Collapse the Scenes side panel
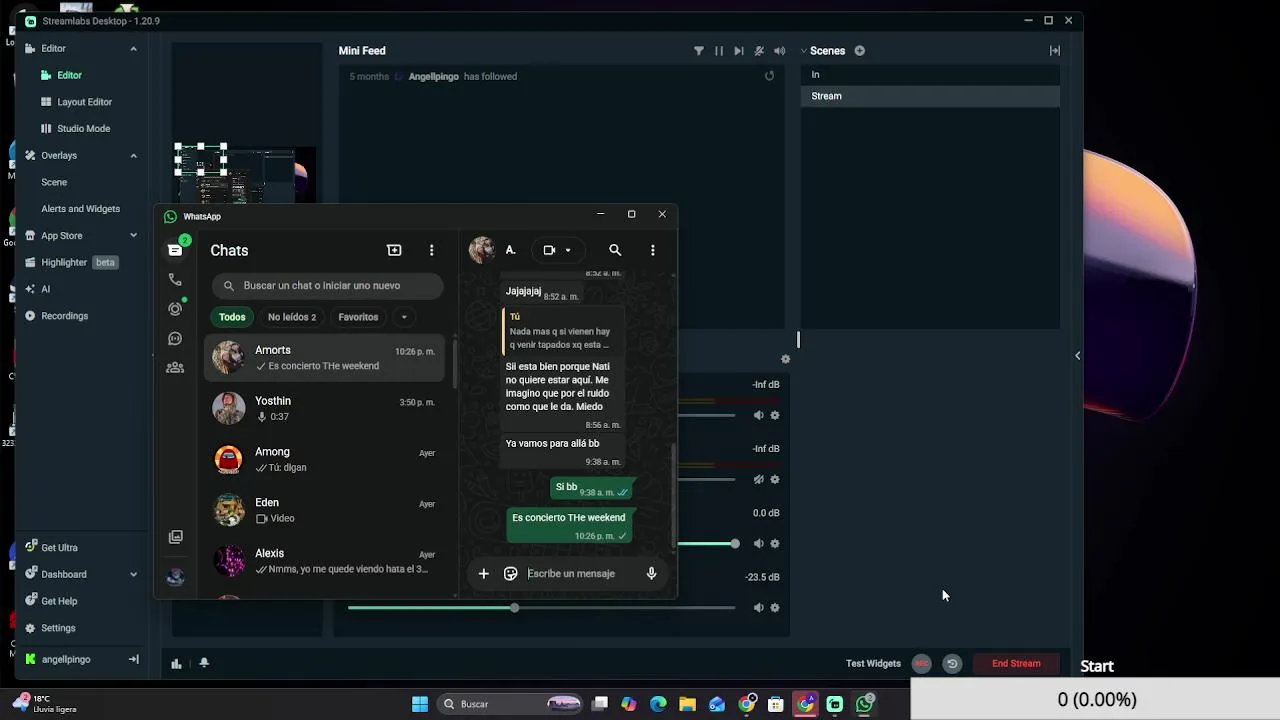Viewport: 1280px width, 720px height. [1054, 51]
